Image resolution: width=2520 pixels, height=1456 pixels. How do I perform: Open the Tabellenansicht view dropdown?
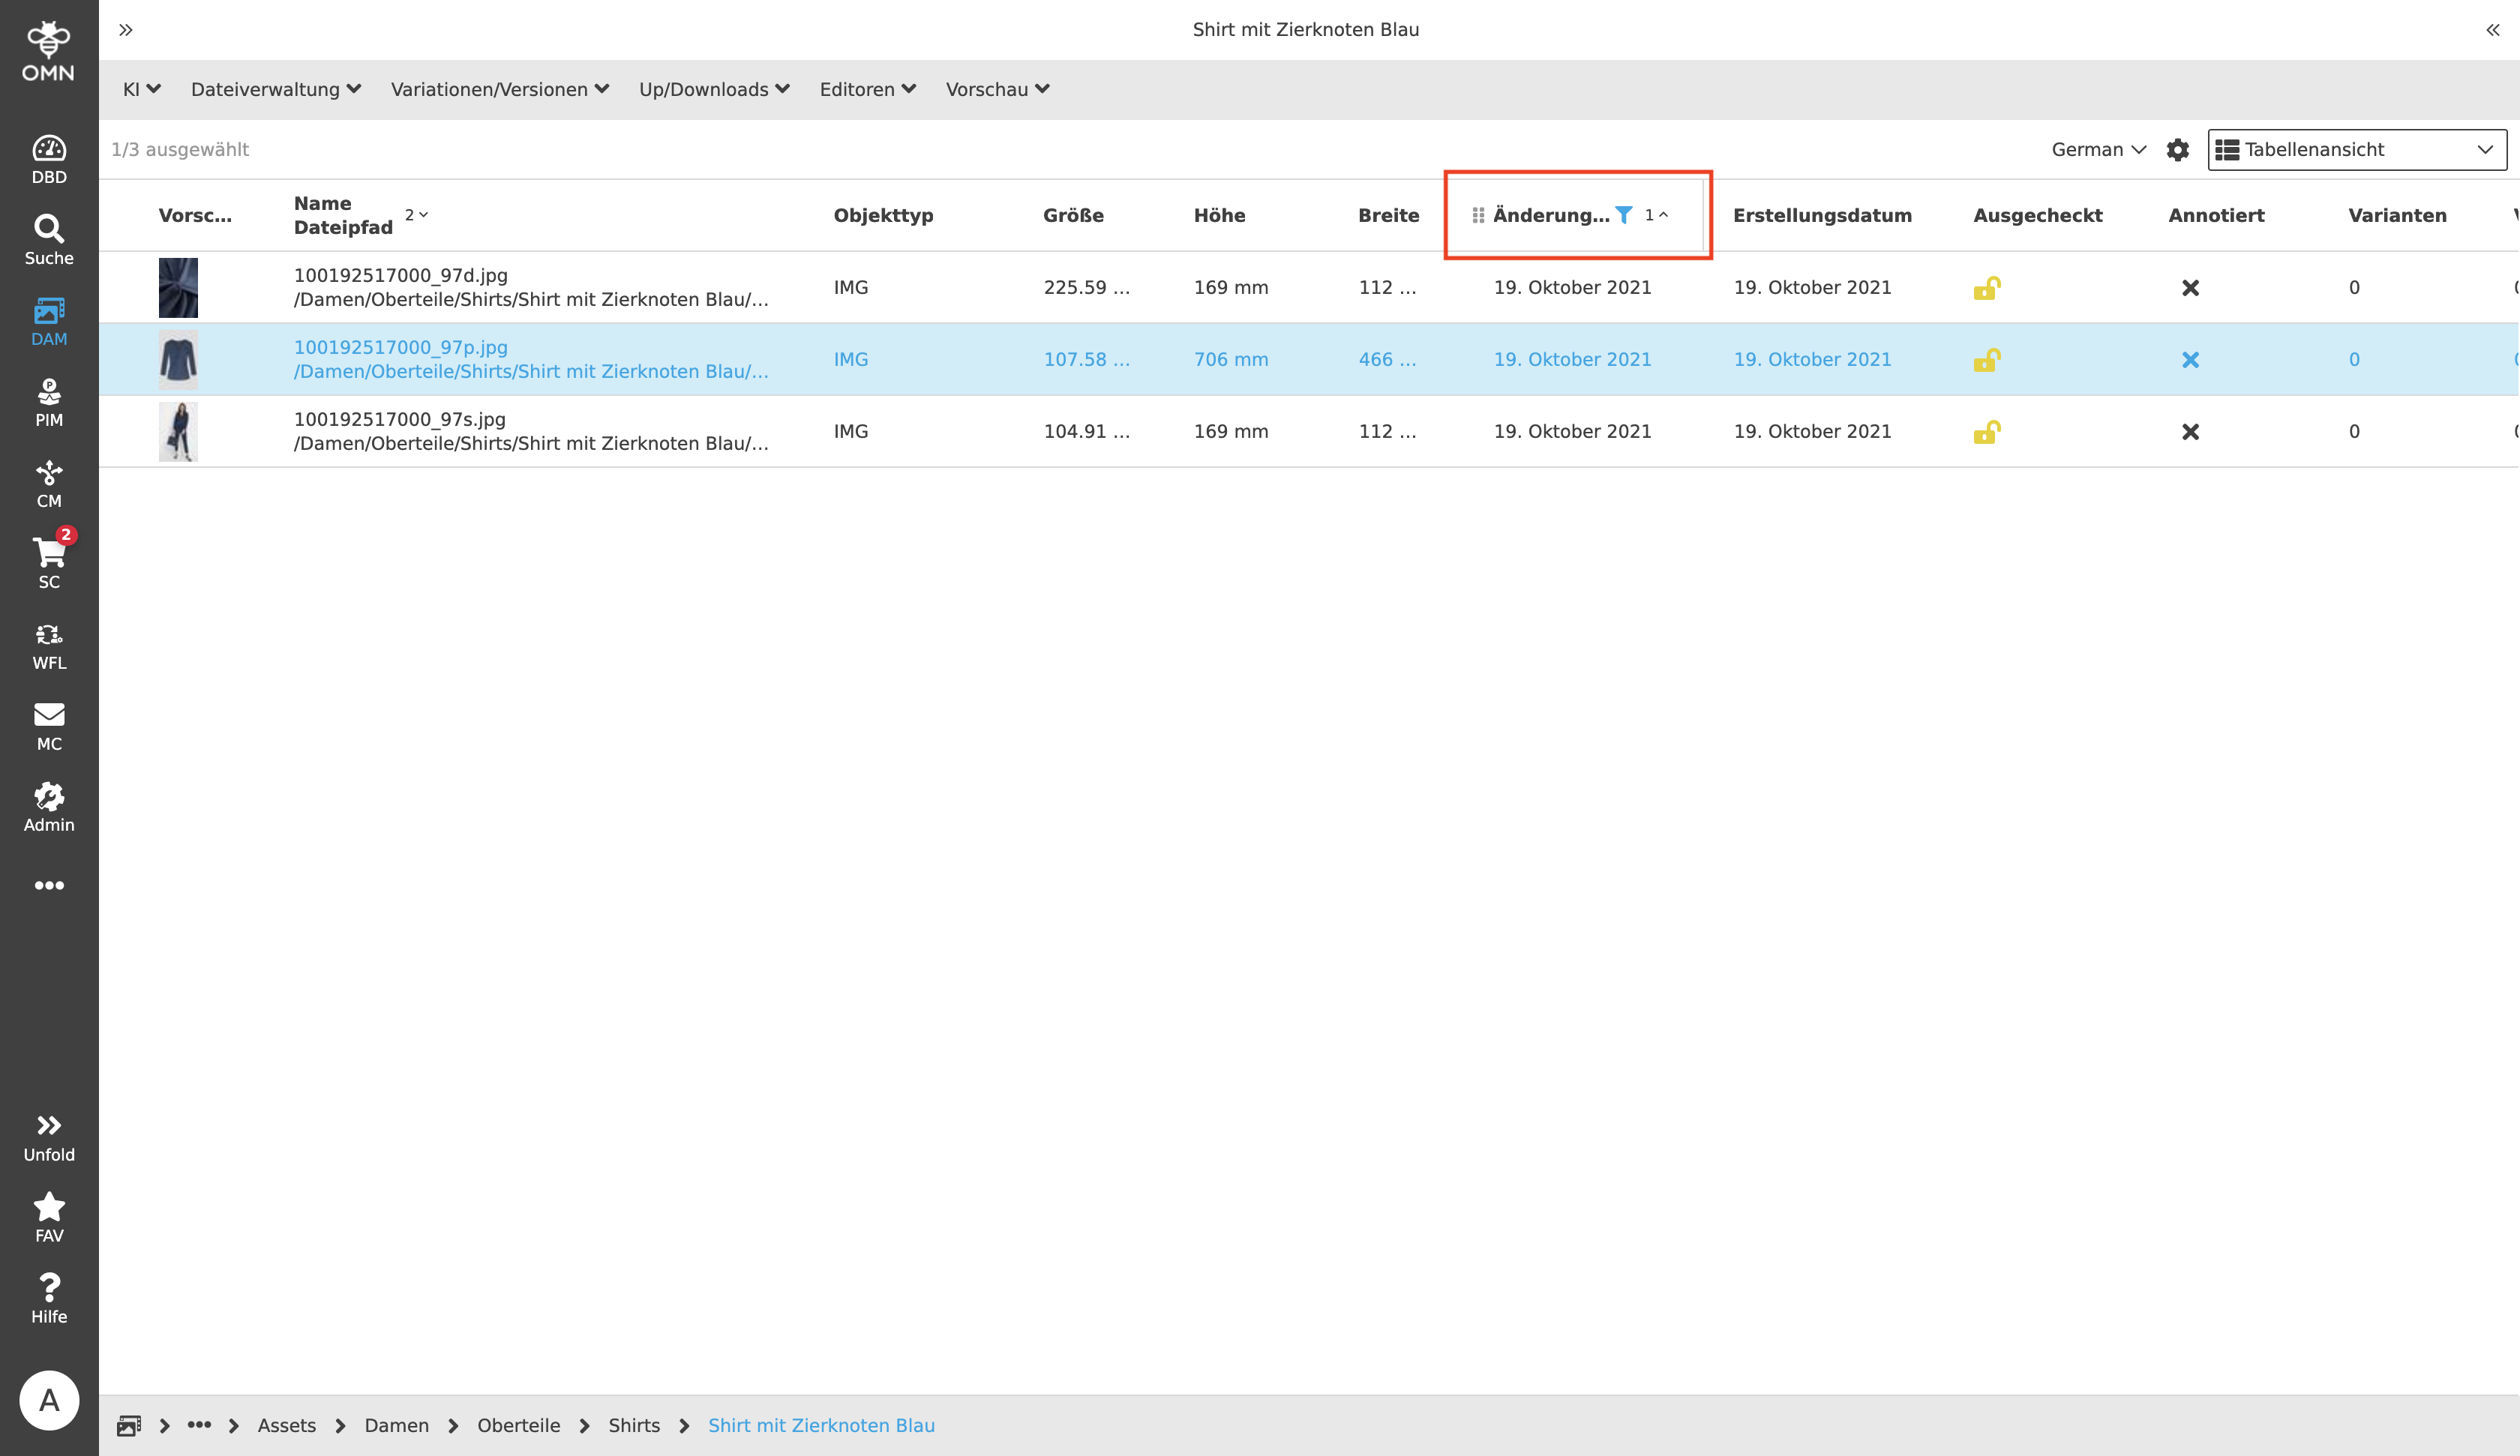2356,150
